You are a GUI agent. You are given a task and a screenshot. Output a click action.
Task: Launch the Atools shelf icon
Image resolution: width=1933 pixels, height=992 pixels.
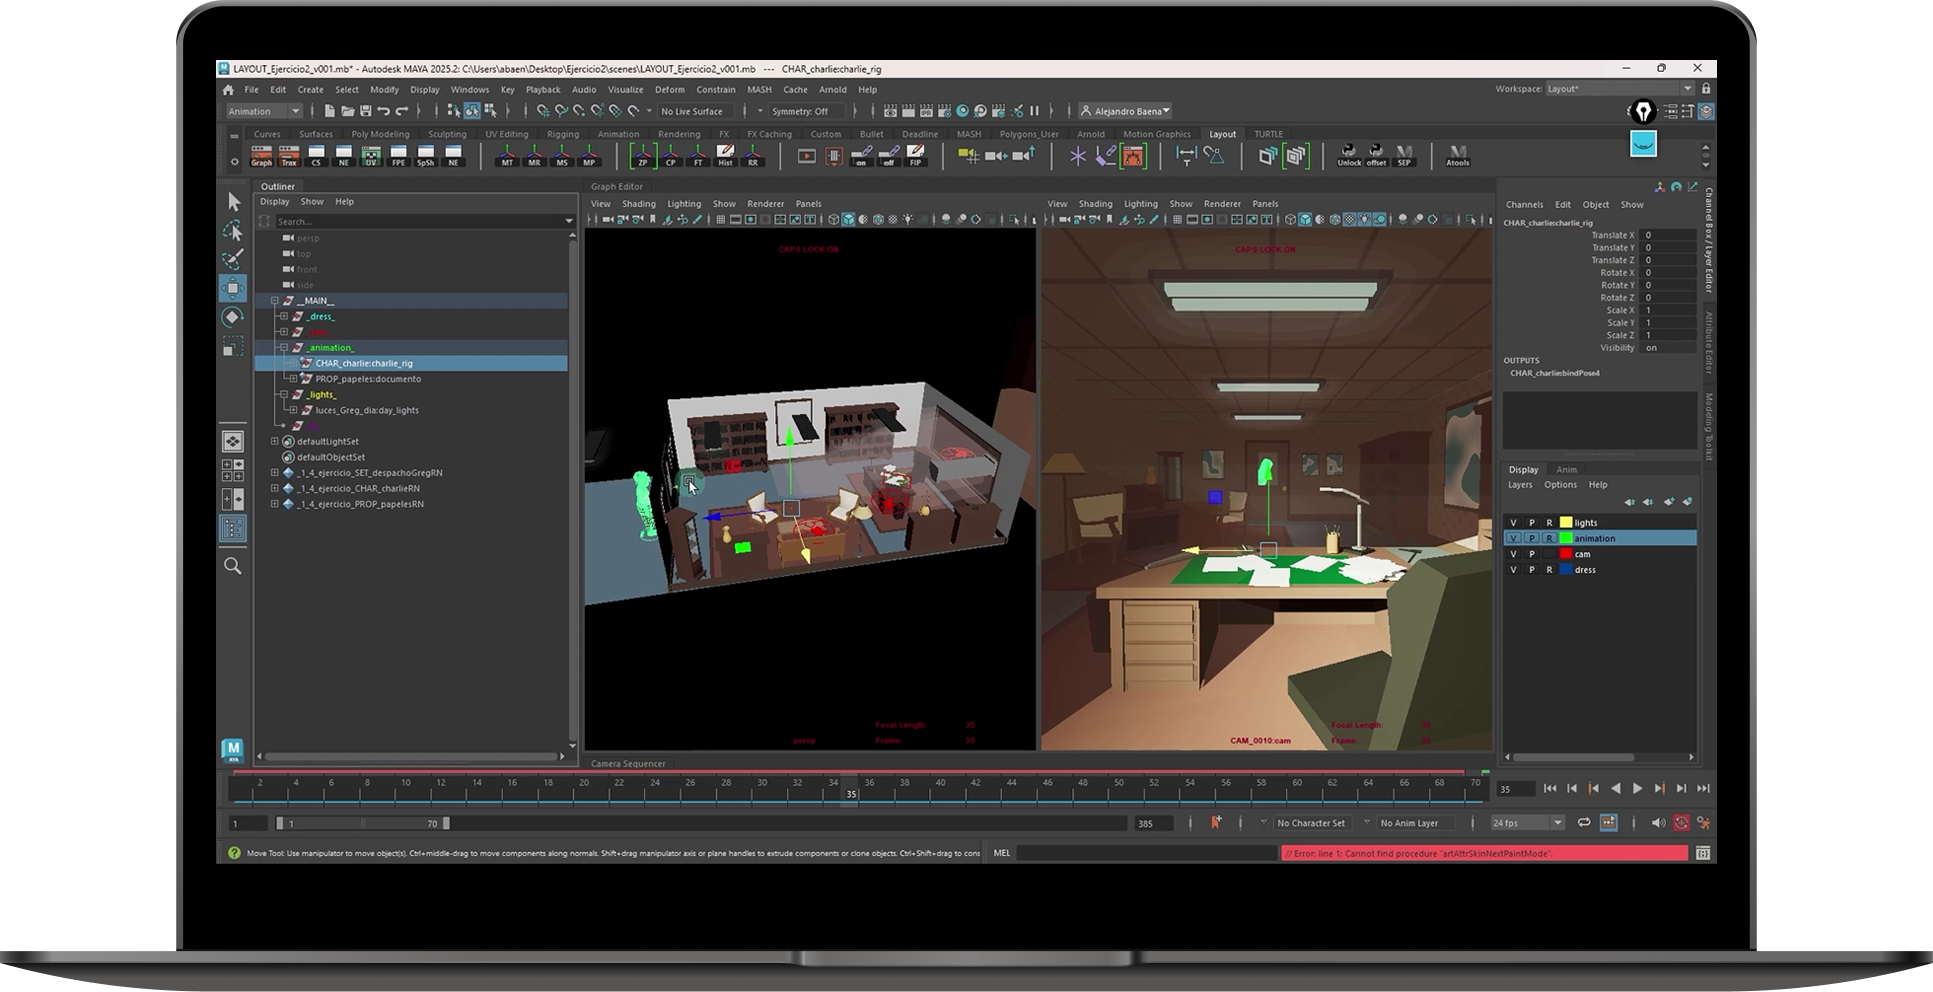[x=1457, y=156]
